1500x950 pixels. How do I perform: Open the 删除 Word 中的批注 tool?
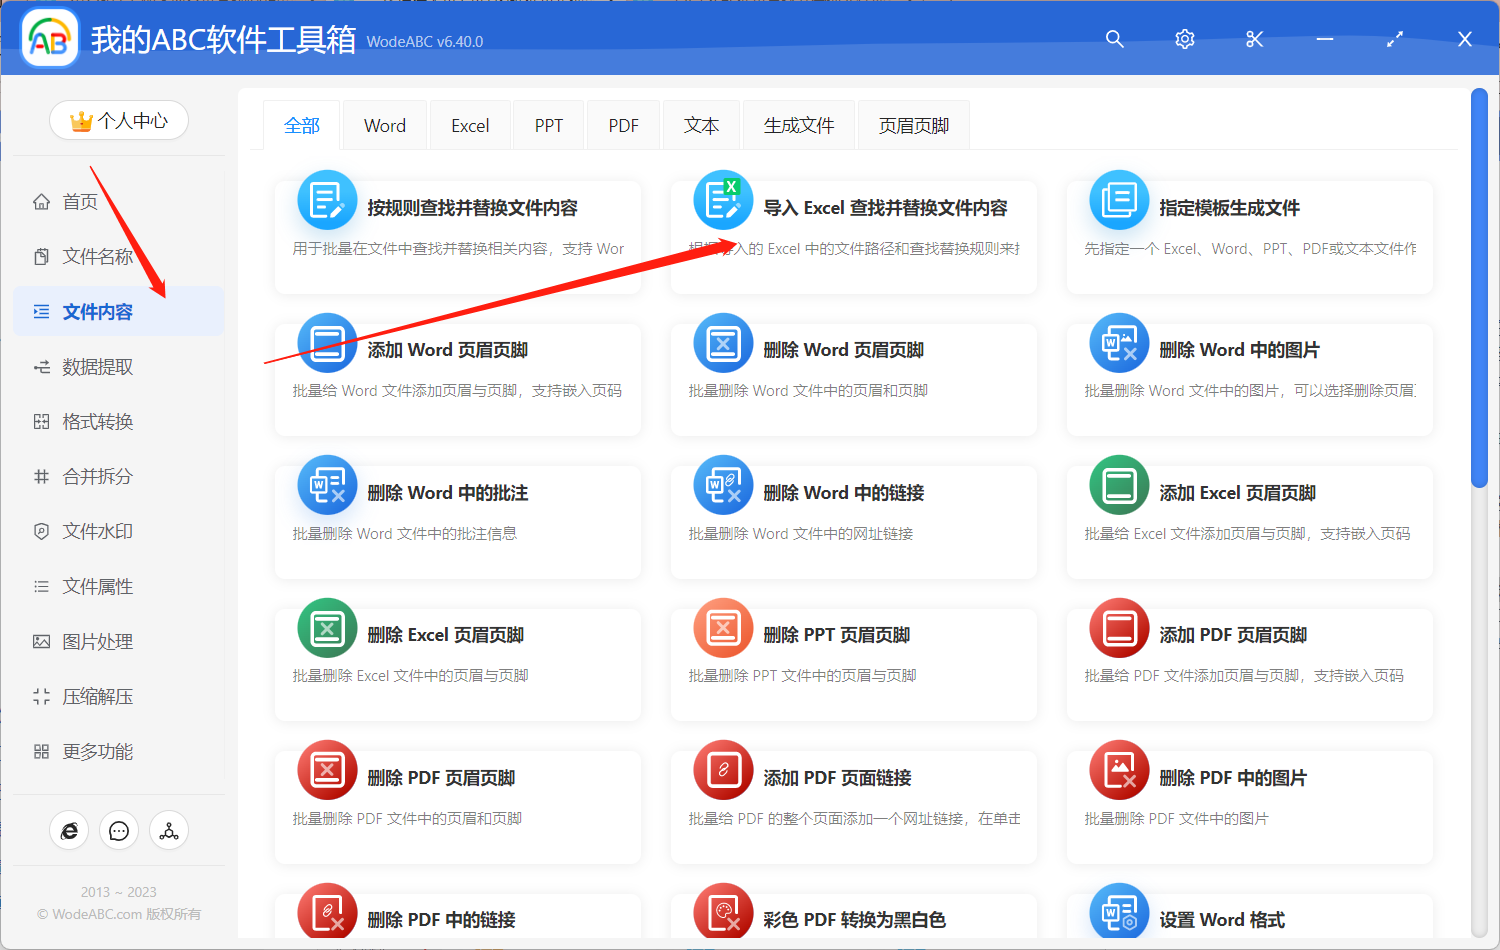pos(457,521)
